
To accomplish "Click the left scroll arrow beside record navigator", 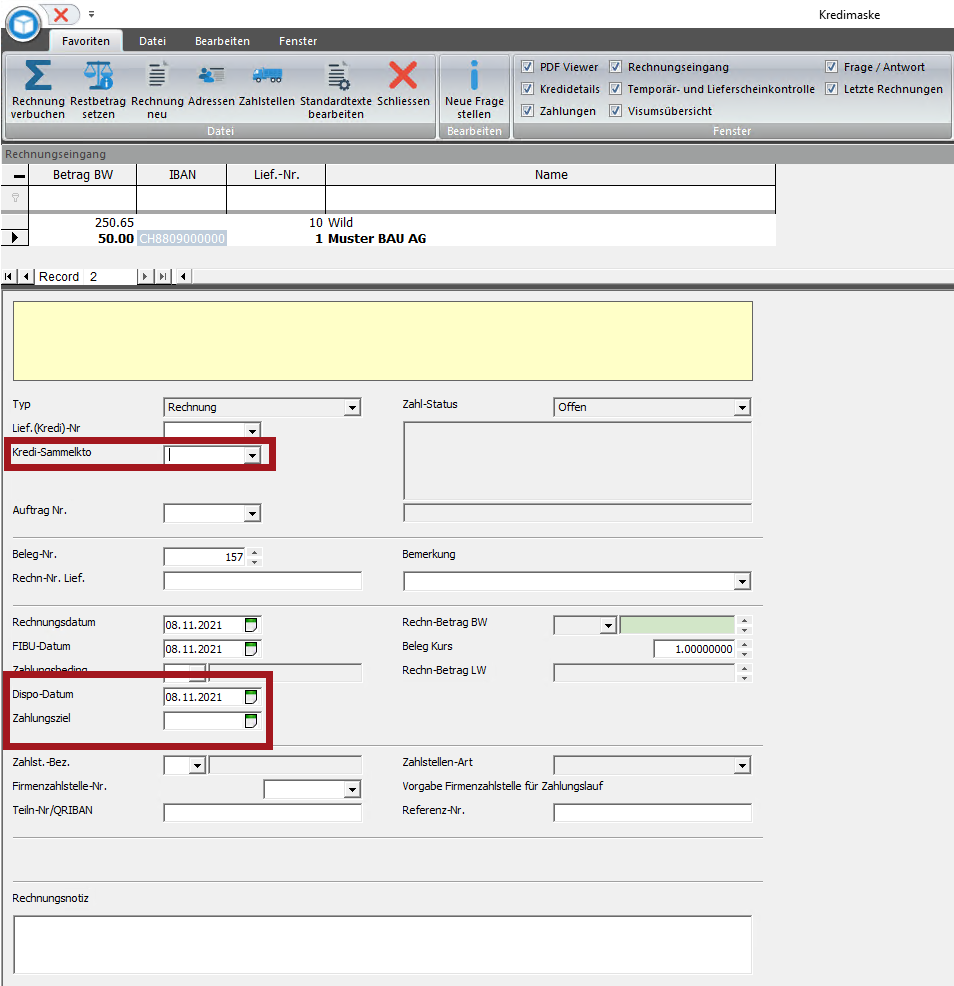I will [x=183, y=276].
